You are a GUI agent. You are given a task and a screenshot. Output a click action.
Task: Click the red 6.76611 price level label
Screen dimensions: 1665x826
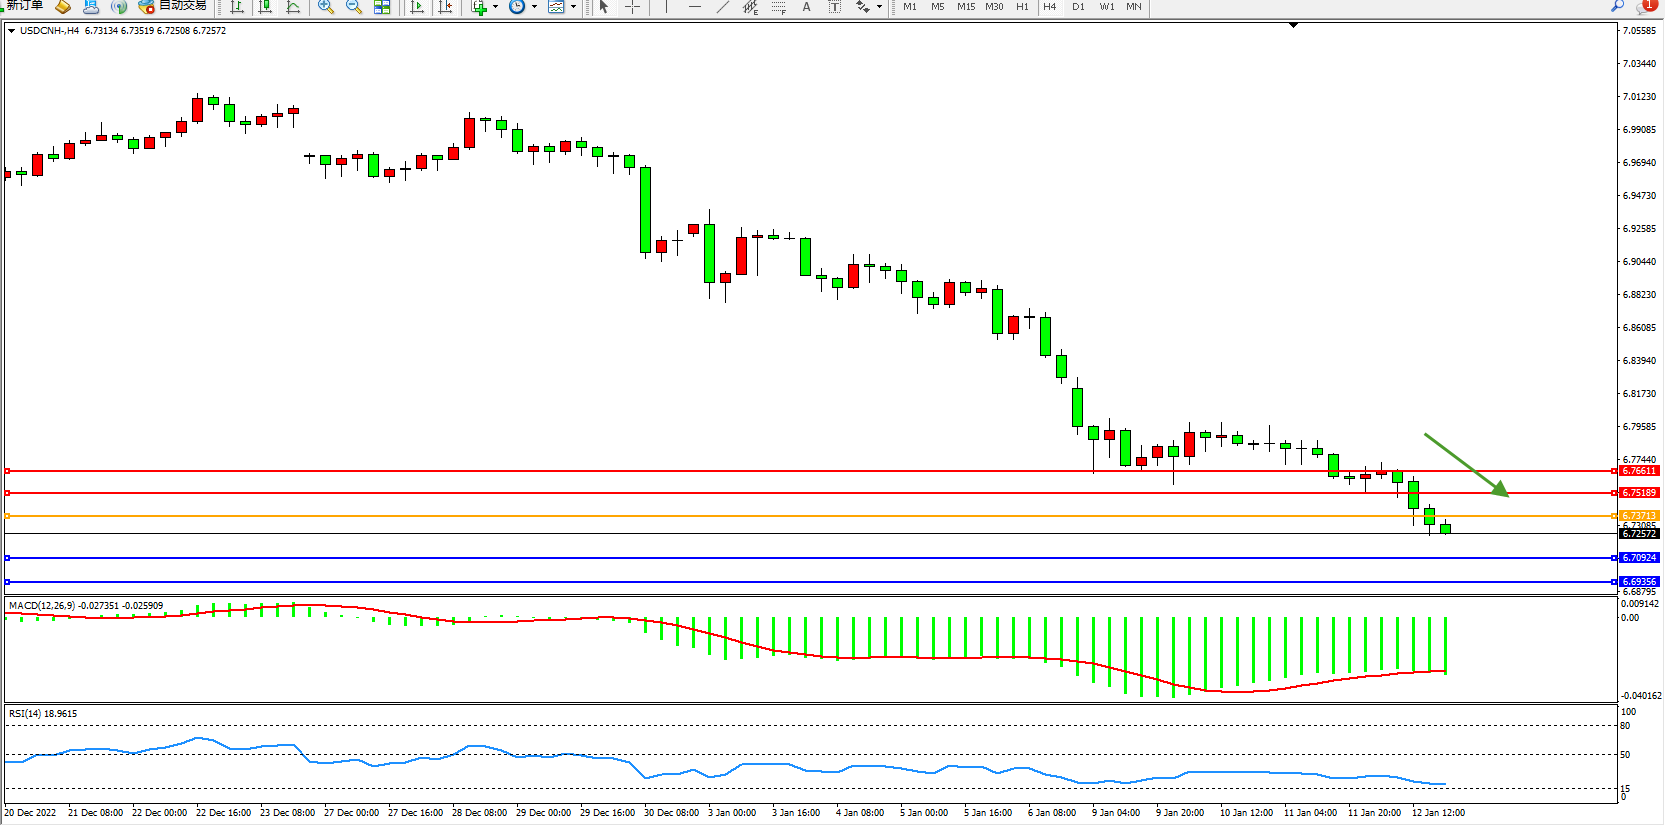pyautogui.click(x=1639, y=471)
